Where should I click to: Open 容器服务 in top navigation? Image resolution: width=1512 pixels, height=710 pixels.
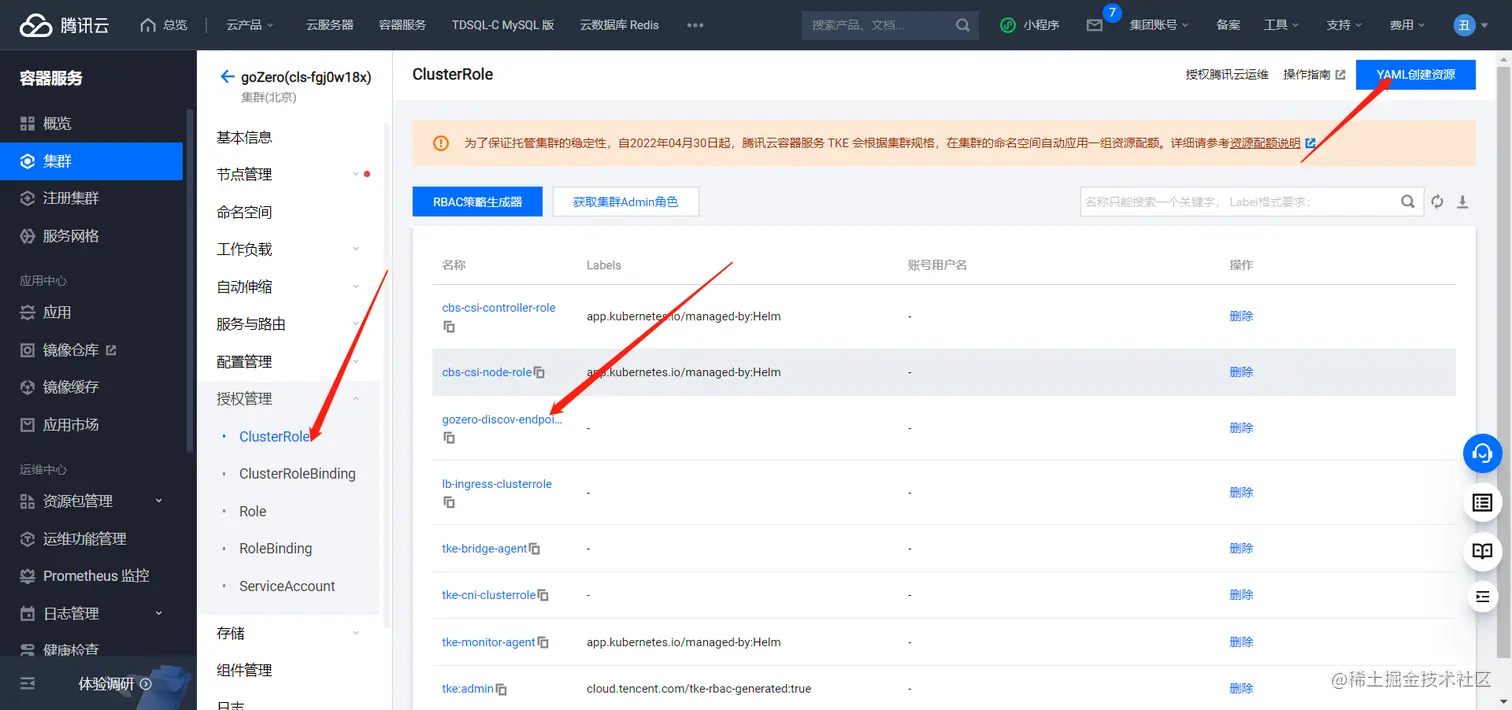(x=403, y=25)
